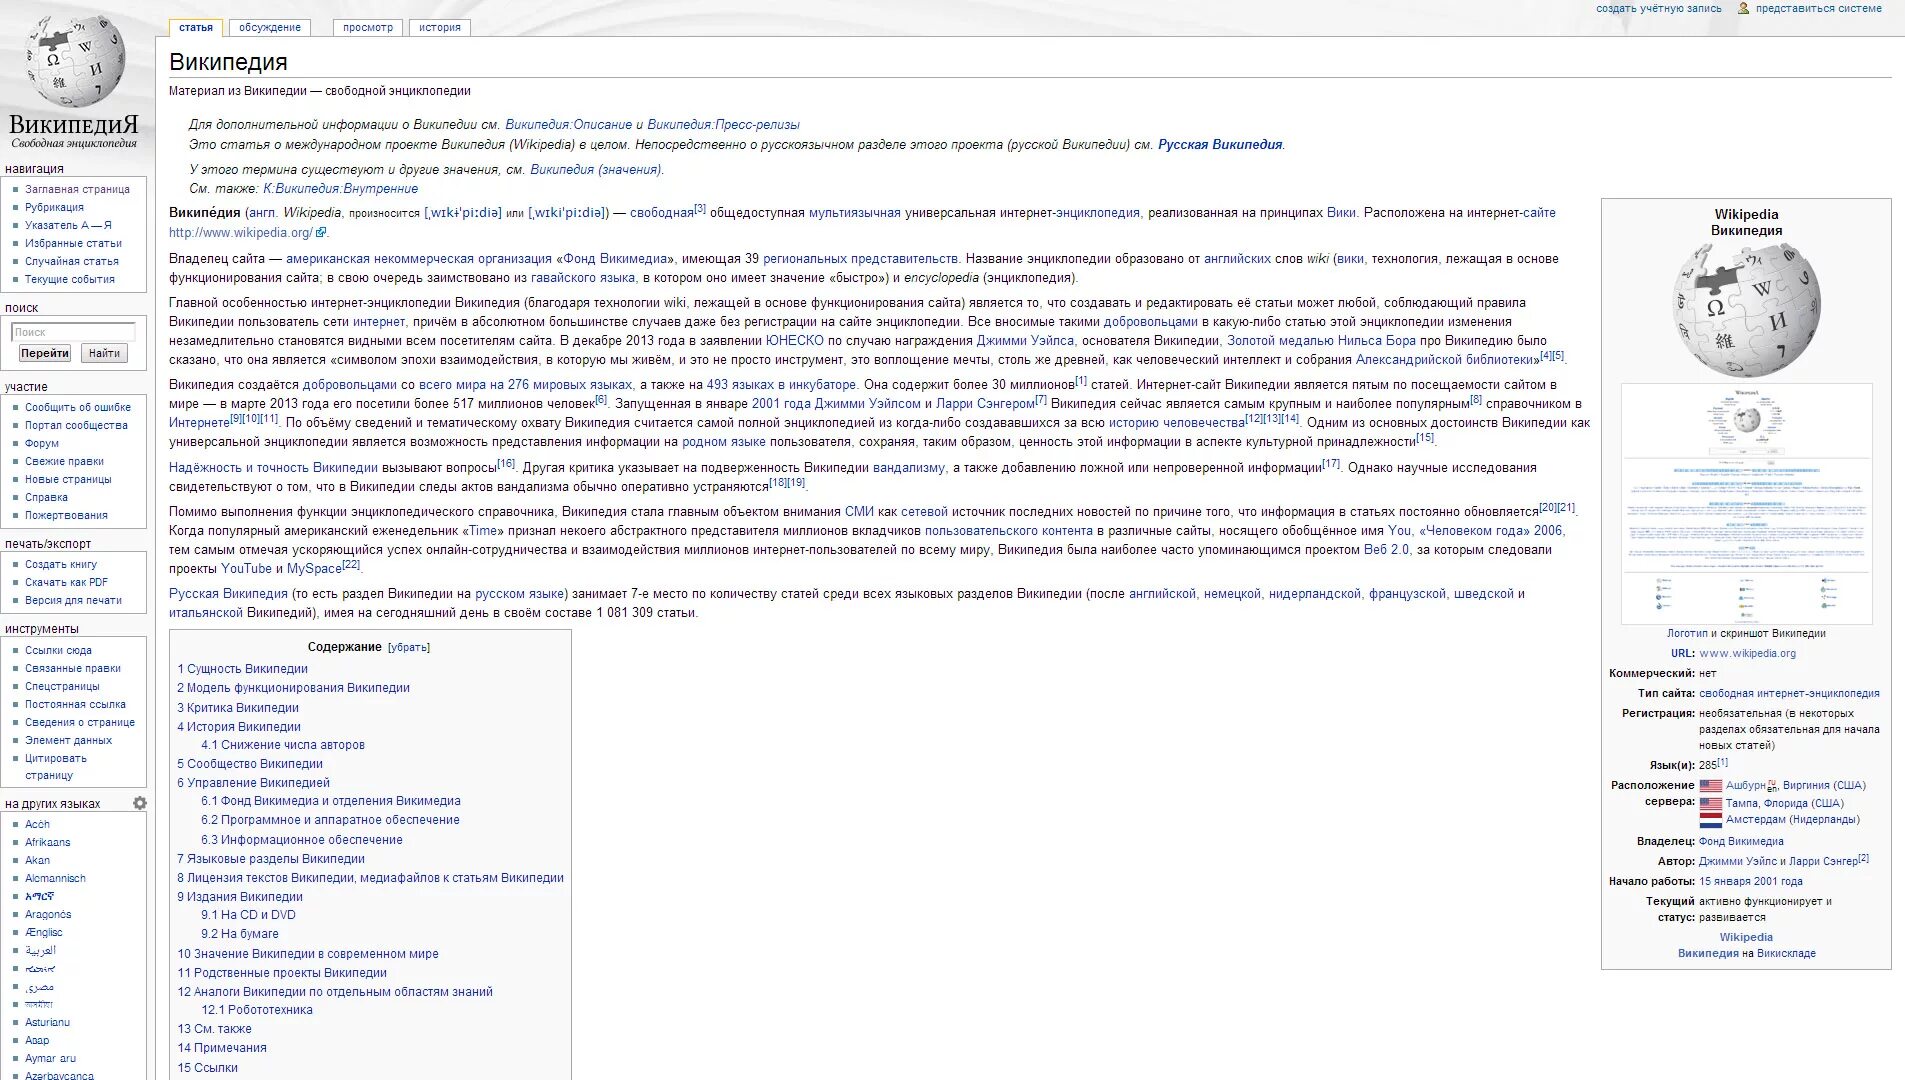Image resolution: width=1905 pixels, height=1080 pixels.
Task: Jump to section 12.1 Робототехника
Action: (257, 1011)
